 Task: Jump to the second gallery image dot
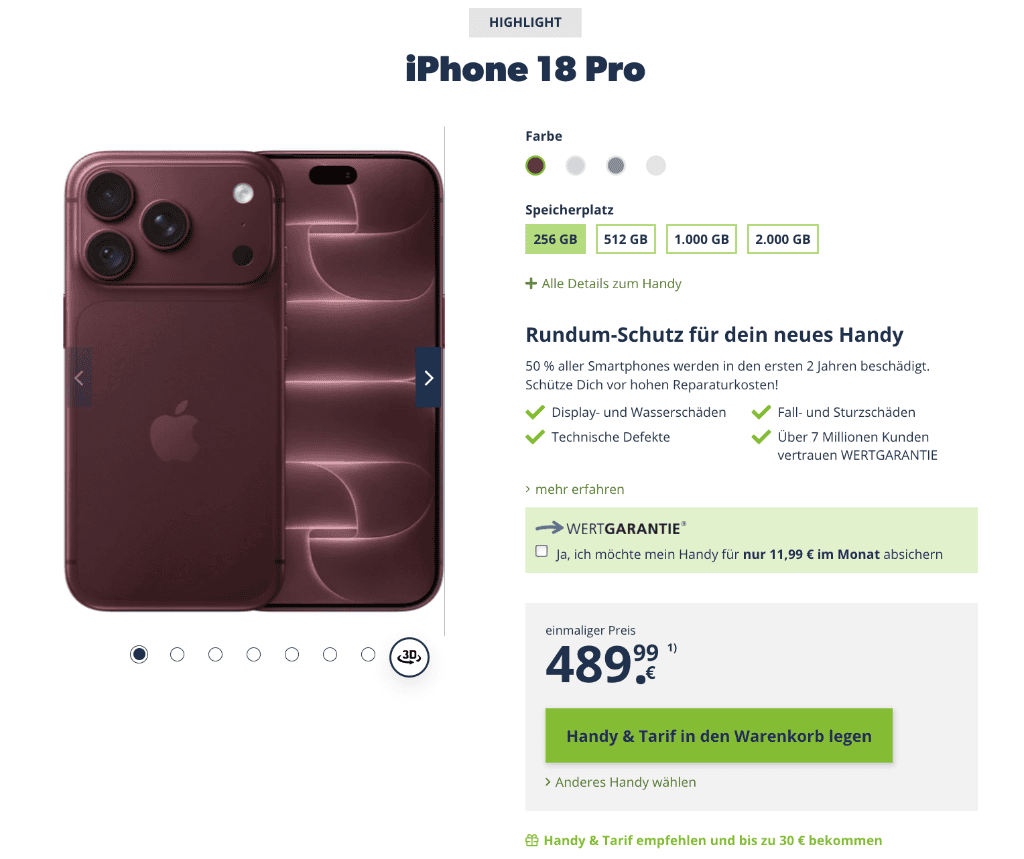tap(177, 655)
